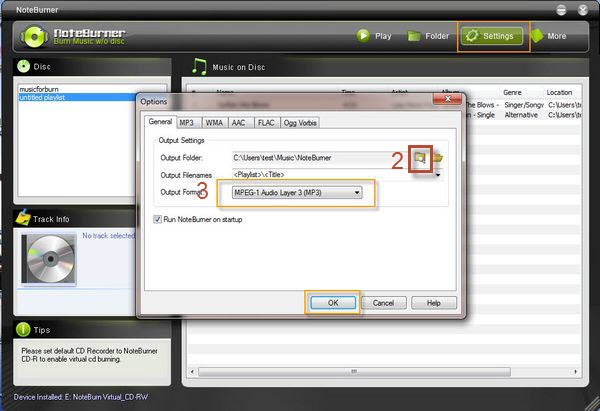Click the Output Folder path field
Screen dimensions: 600x411
tap(321, 158)
